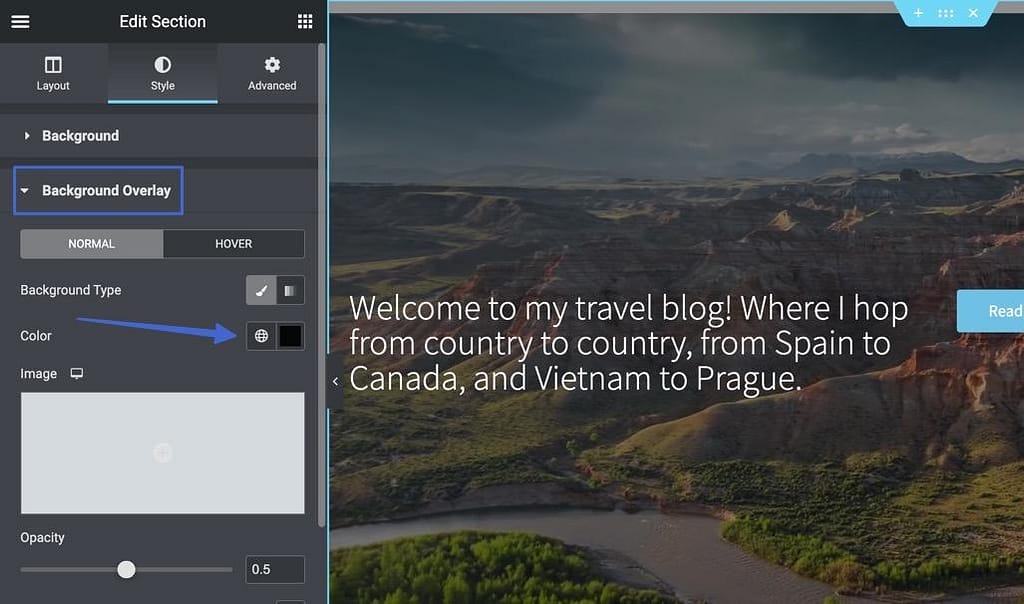1024x604 pixels.
Task: Pick the black overlay color swatch
Action: tap(290, 336)
